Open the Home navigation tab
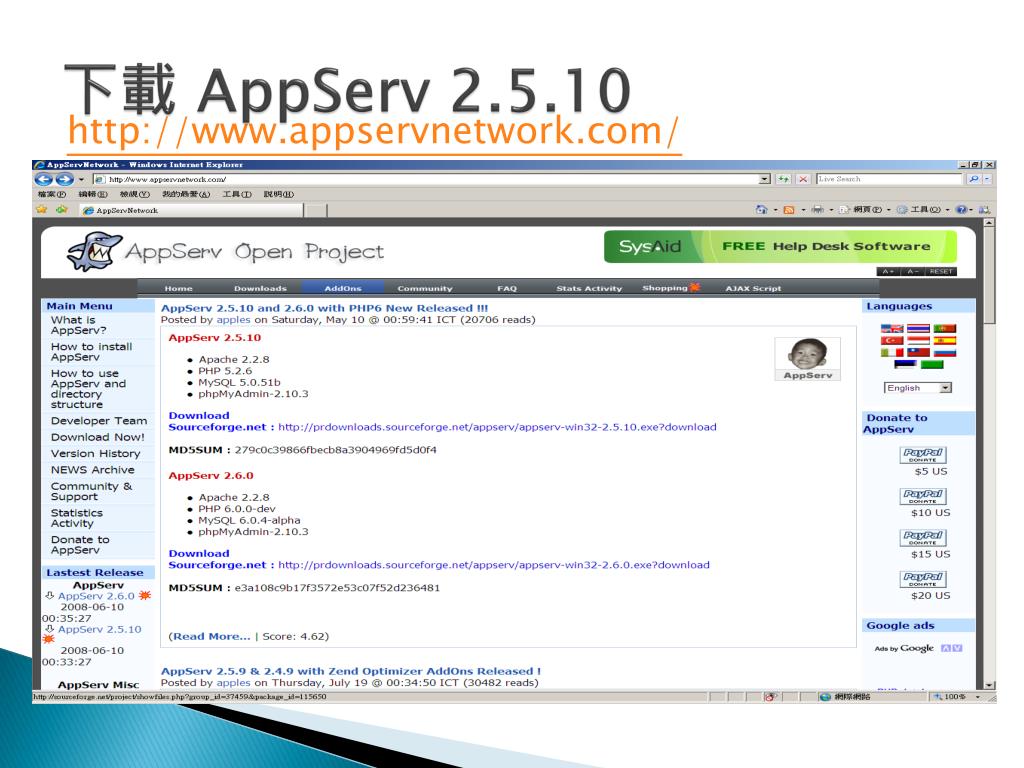Viewport: 1024px width, 768px height. point(178,288)
